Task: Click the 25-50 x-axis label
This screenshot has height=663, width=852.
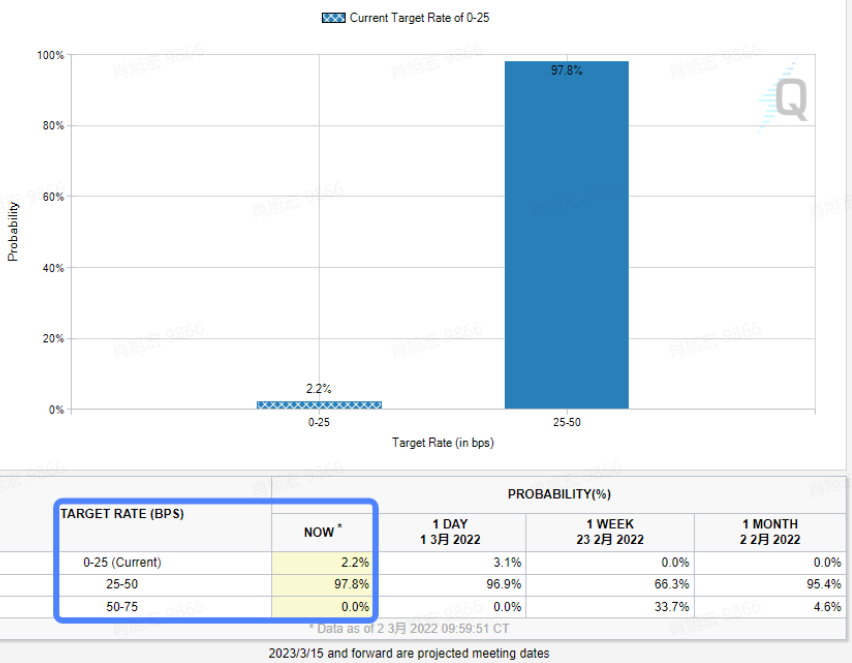Action: point(566,422)
